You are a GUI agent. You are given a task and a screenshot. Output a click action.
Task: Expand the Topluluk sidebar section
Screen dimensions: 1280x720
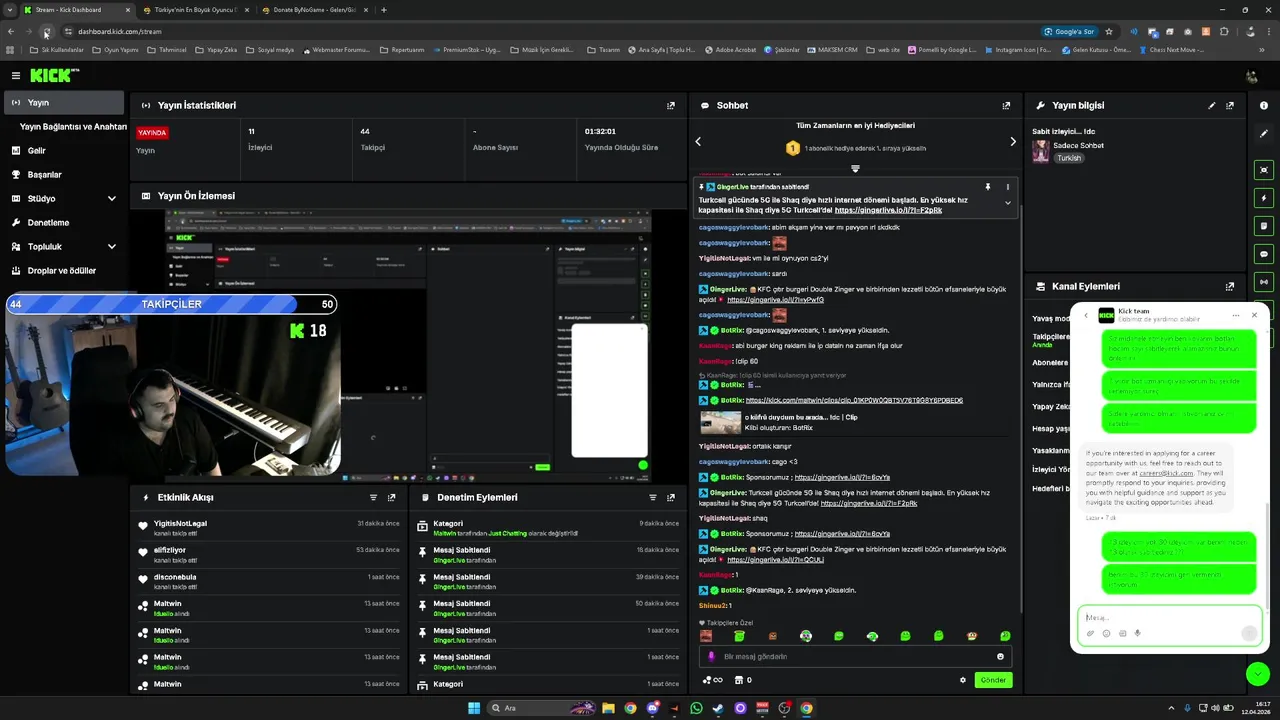tap(111, 246)
